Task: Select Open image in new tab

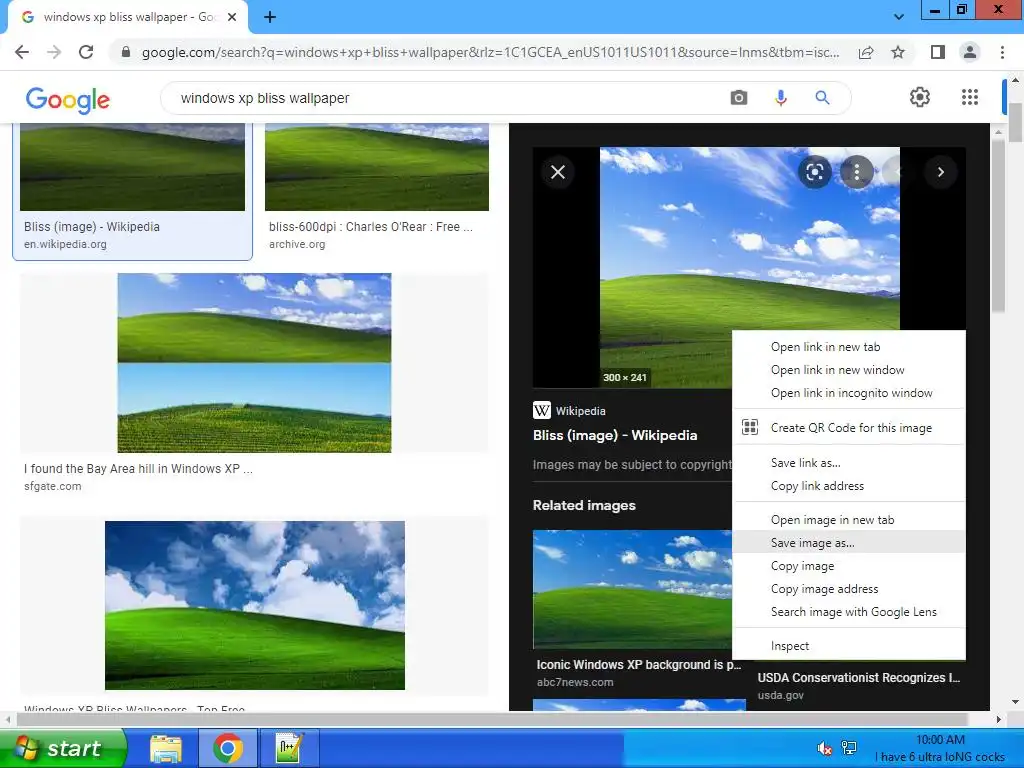Action: pyautogui.click(x=848, y=520)
